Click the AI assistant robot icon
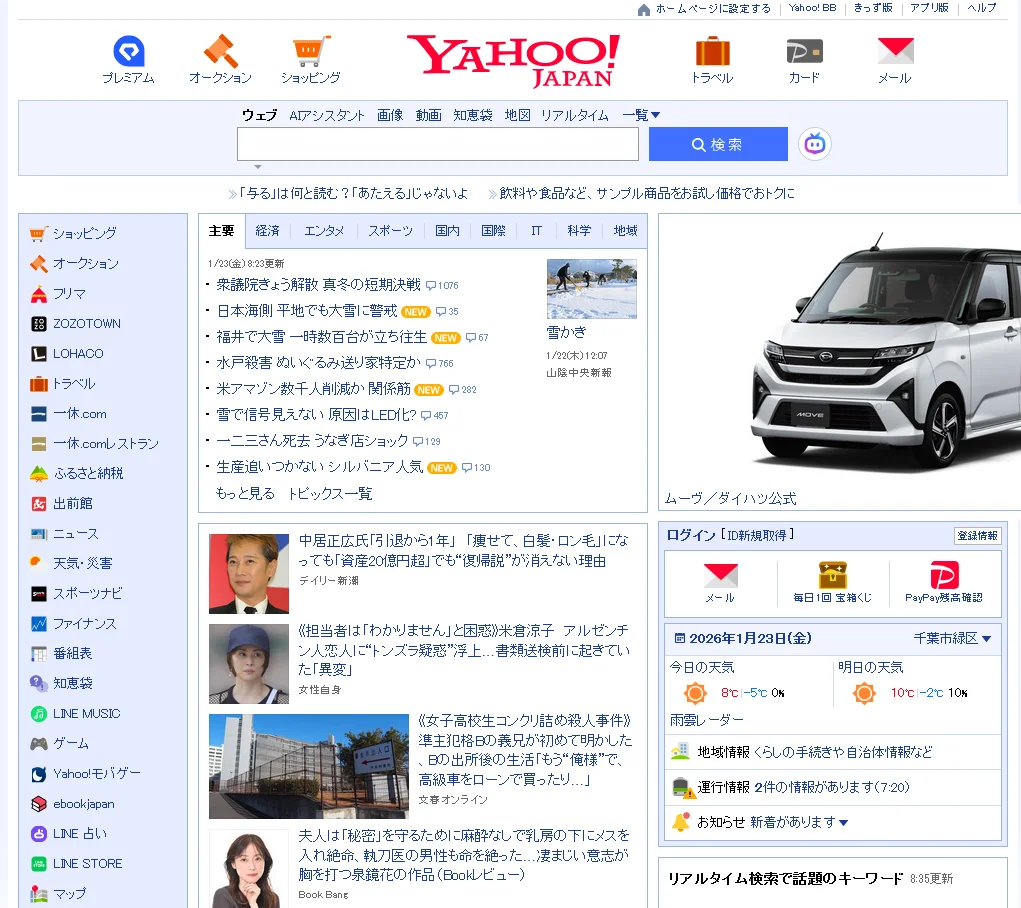This screenshot has height=908, width=1021. 815,144
